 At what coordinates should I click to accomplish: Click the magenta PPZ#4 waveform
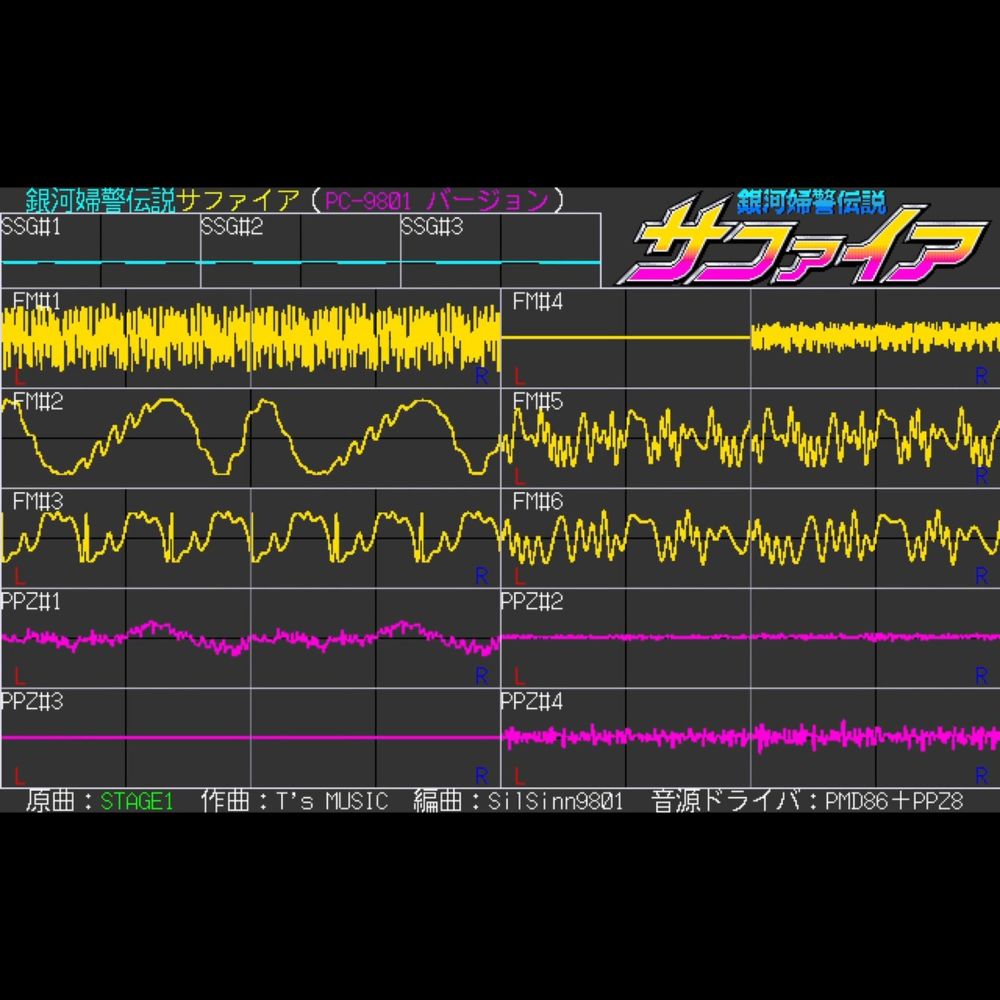(x=751, y=737)
